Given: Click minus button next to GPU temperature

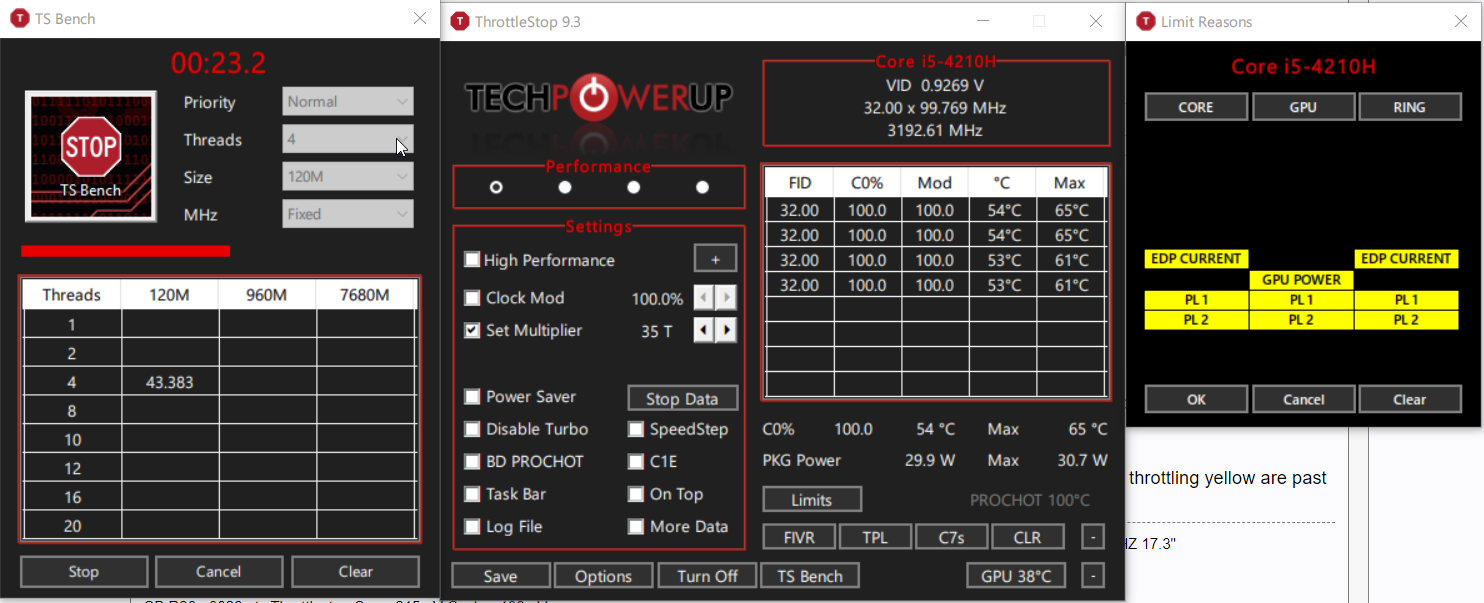Looking at the screenshot, I should (x=1093, y=576).
